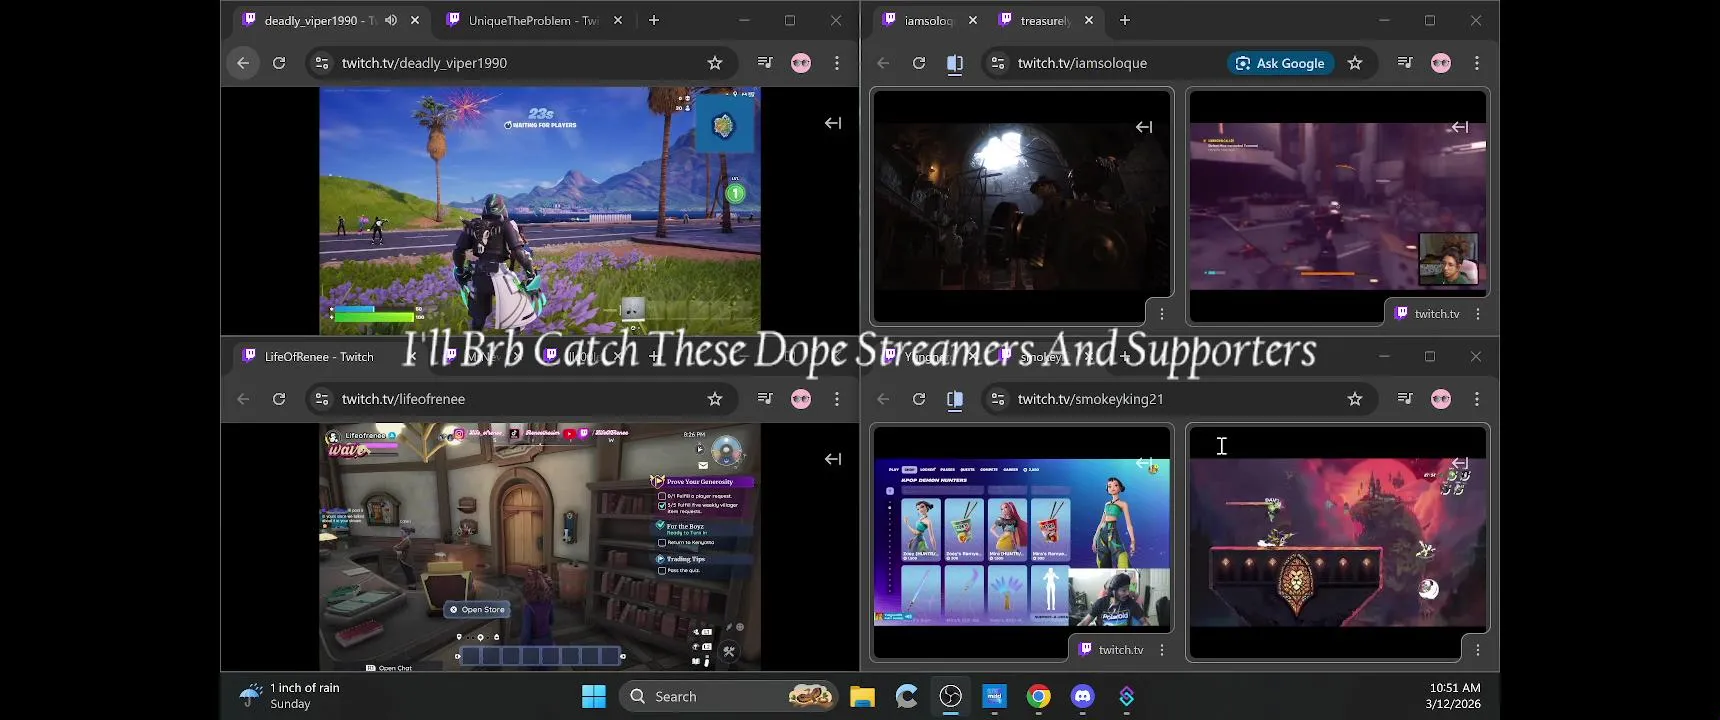Click the Windows Start button
1720x720 pixels.
tap(594, 696)
